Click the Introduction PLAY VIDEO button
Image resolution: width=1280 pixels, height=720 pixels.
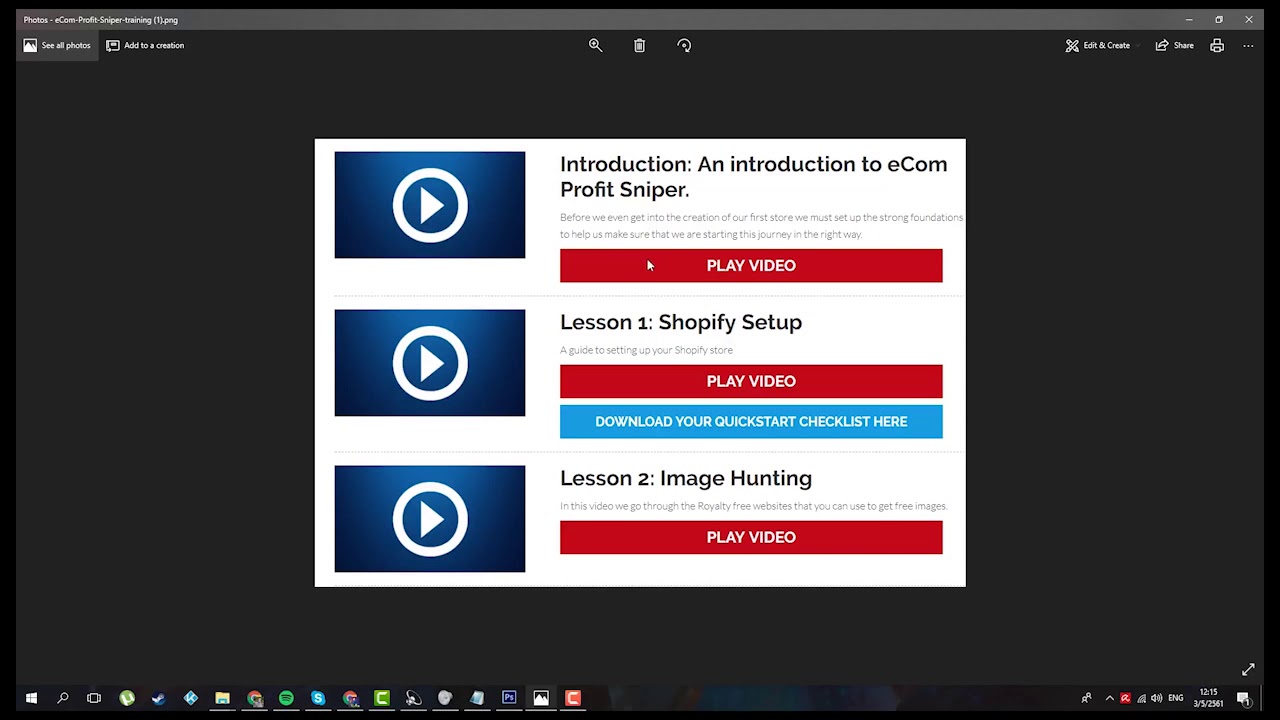[x=751, y=266]
